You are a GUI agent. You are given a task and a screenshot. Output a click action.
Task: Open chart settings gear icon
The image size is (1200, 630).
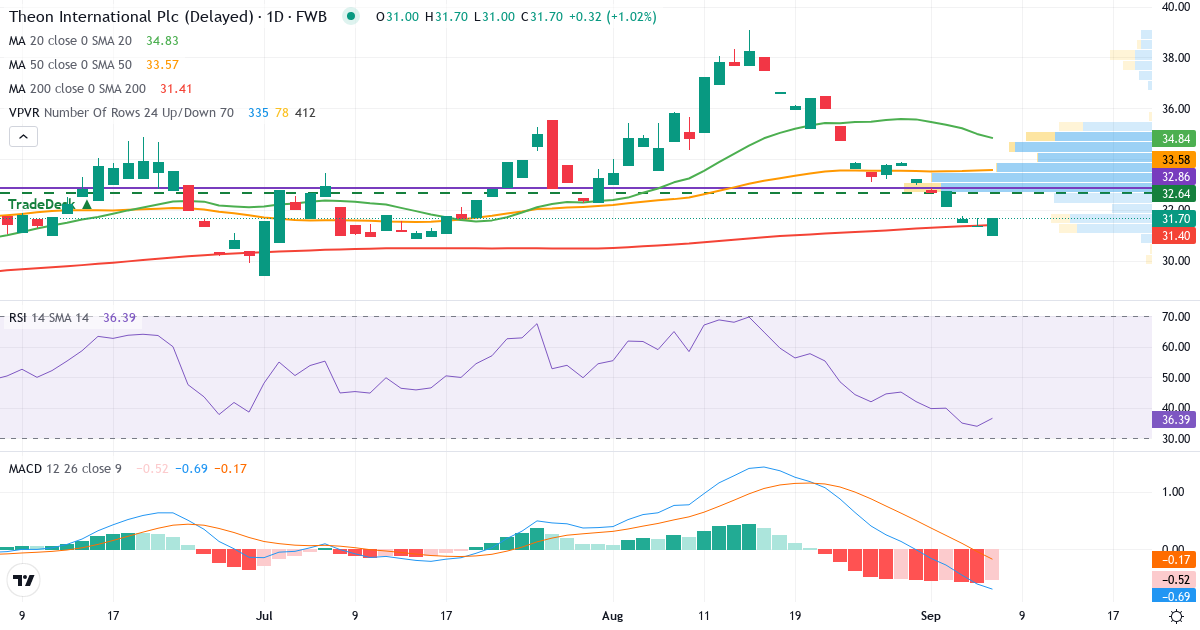click(x=1177, y=616)
